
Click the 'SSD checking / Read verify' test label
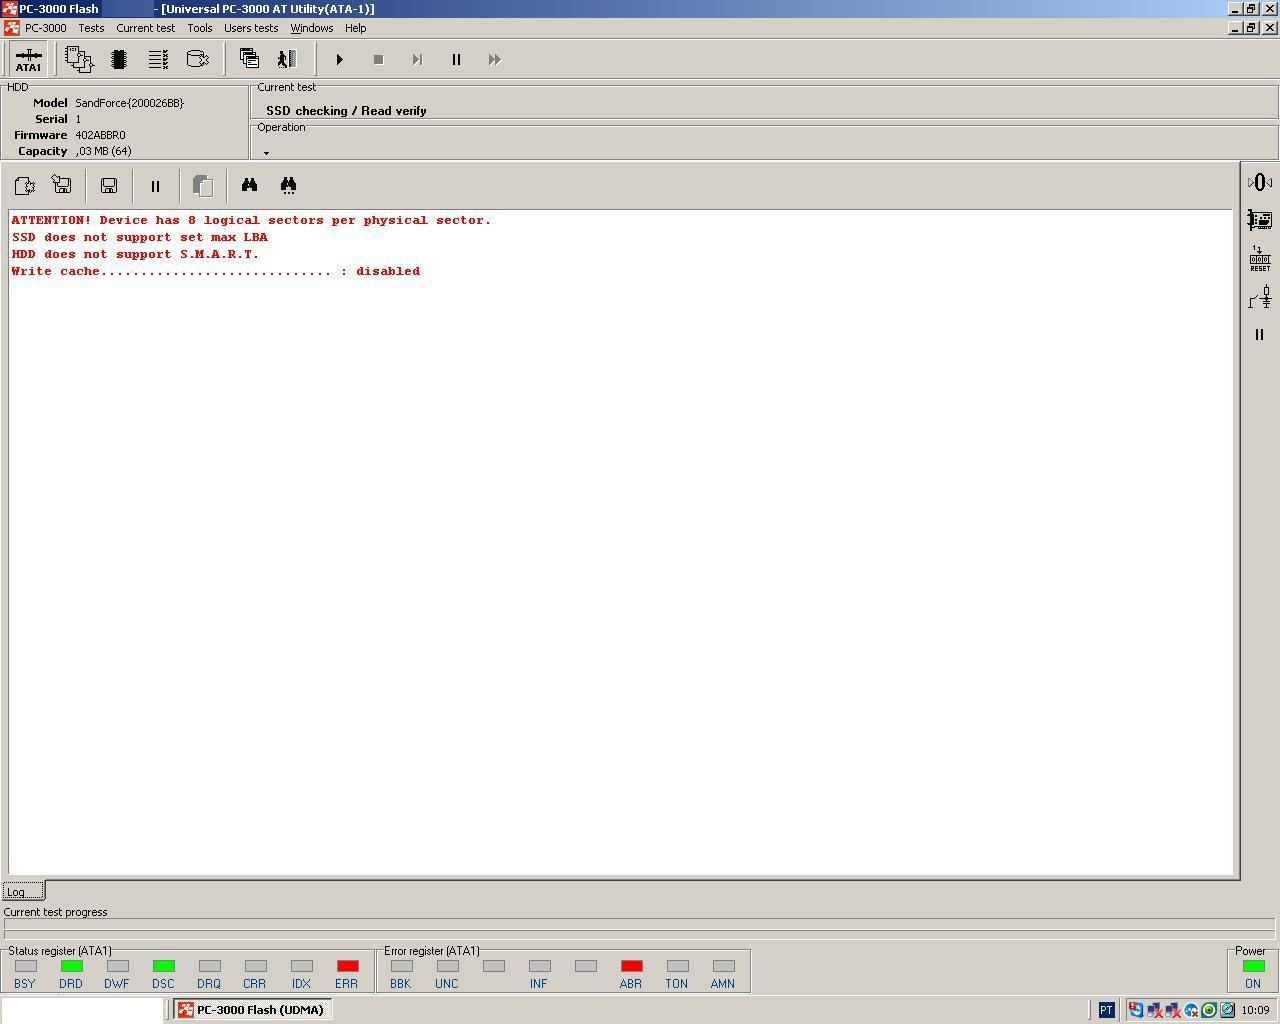pyautogui.click(x=346, y=111)
